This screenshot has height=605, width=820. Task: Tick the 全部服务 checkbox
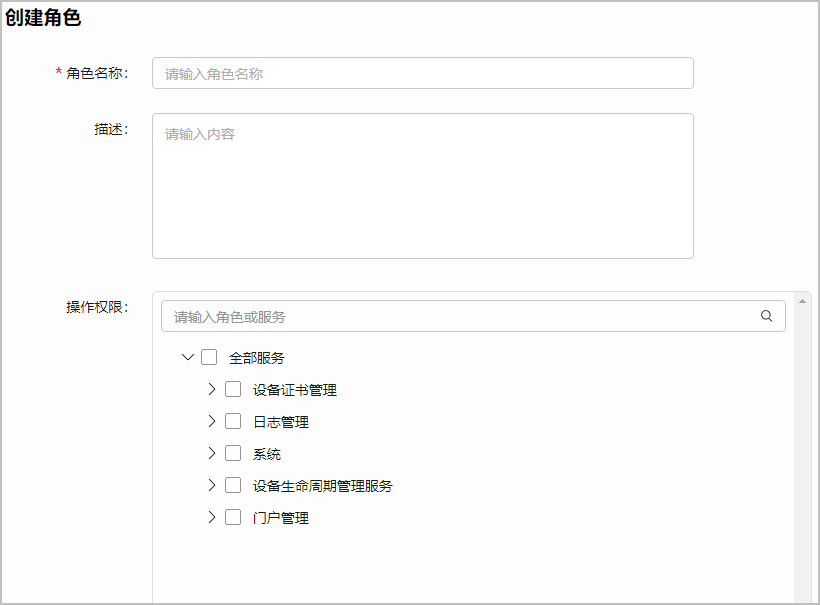(x=209, y=357)
